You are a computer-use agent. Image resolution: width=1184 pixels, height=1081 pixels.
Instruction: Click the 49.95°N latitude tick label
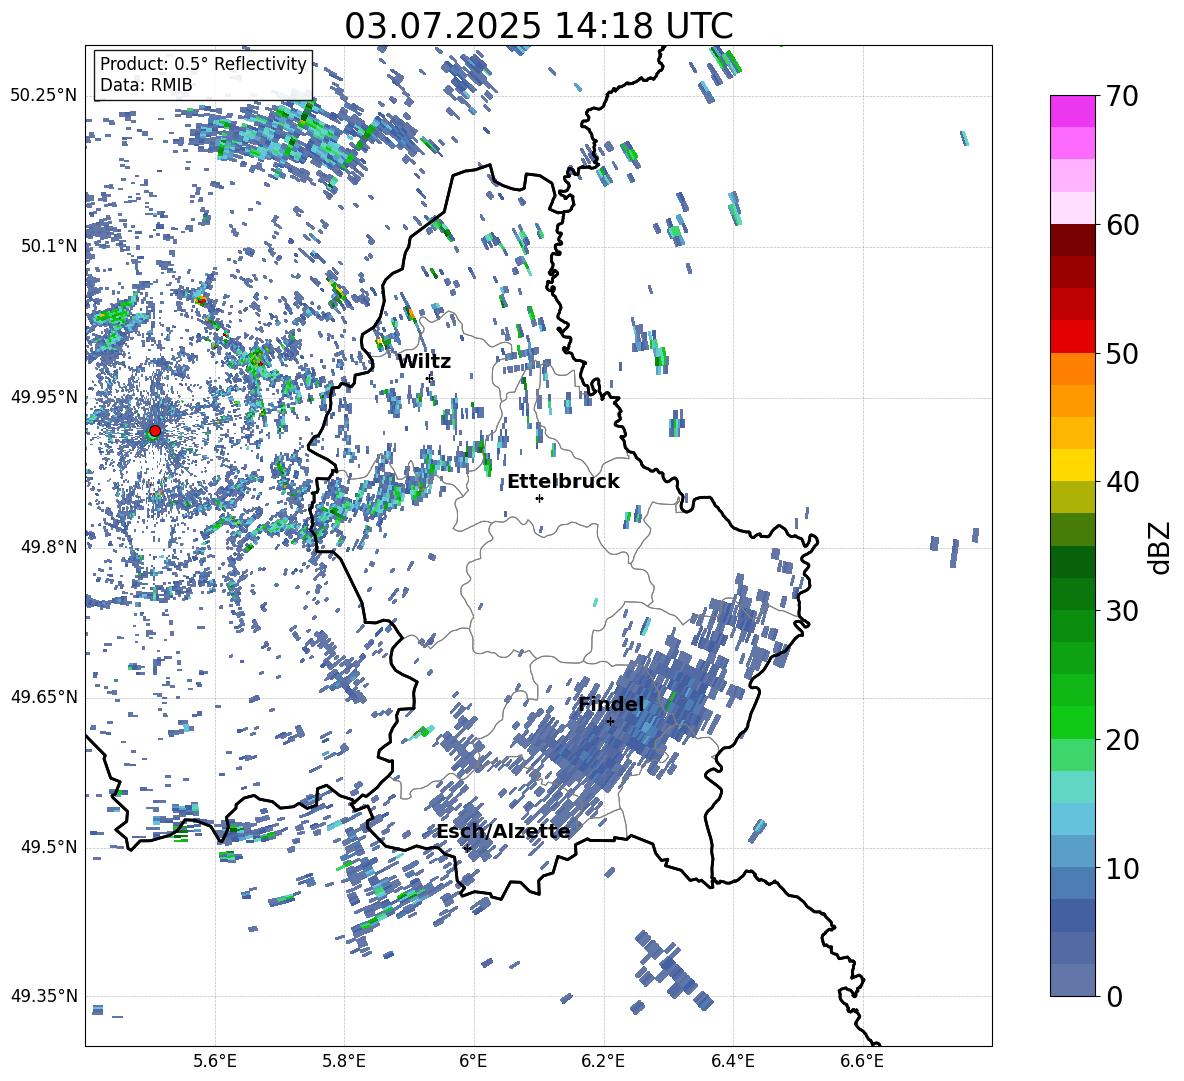pos(44,397)
